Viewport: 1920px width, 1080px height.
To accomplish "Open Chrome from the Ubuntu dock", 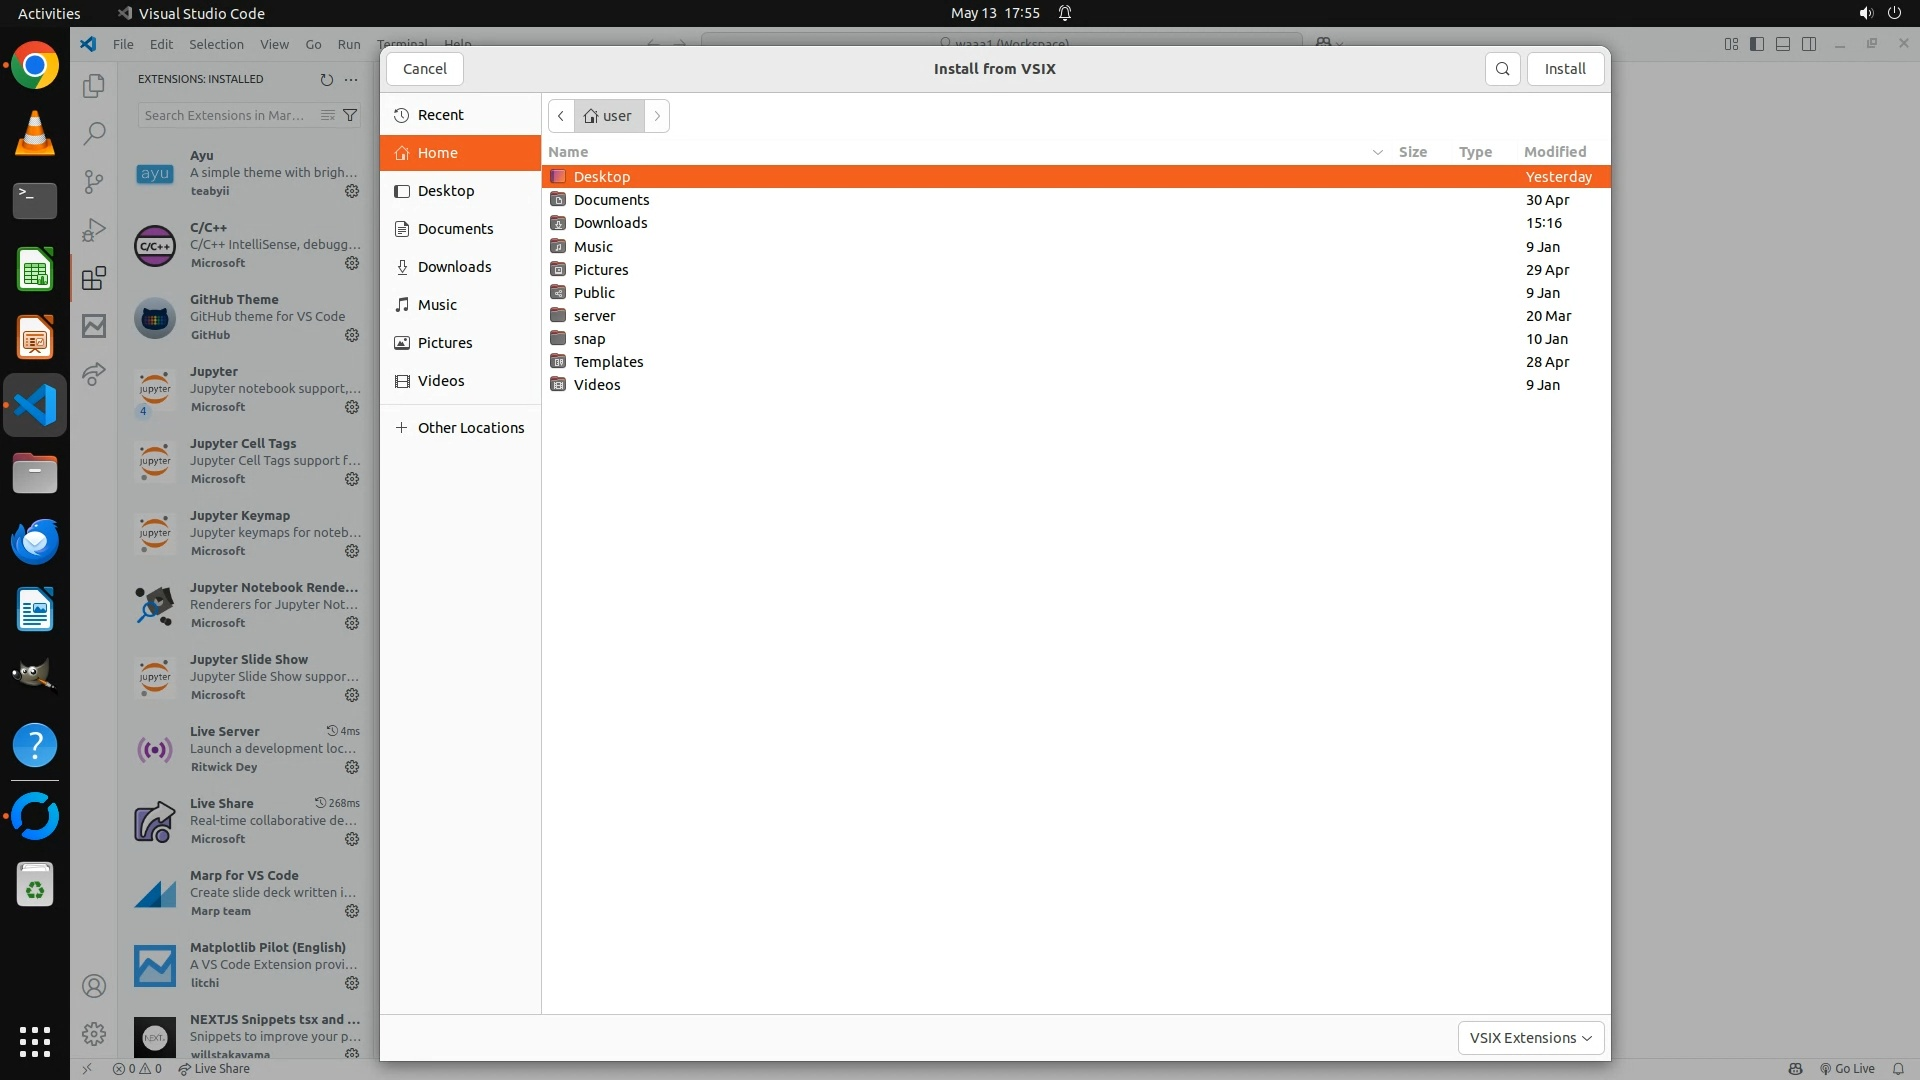I will click(x=35, y=66).
